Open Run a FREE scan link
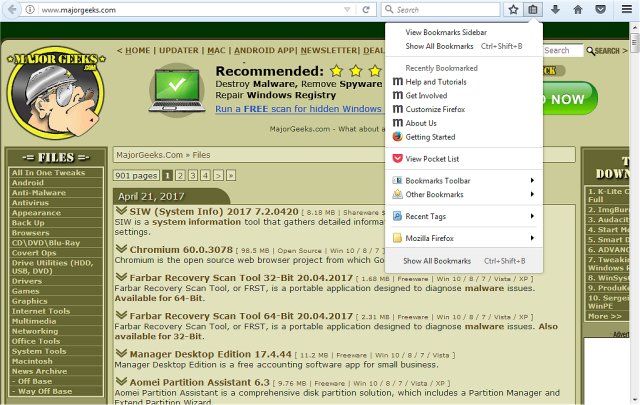 [299, 109]
